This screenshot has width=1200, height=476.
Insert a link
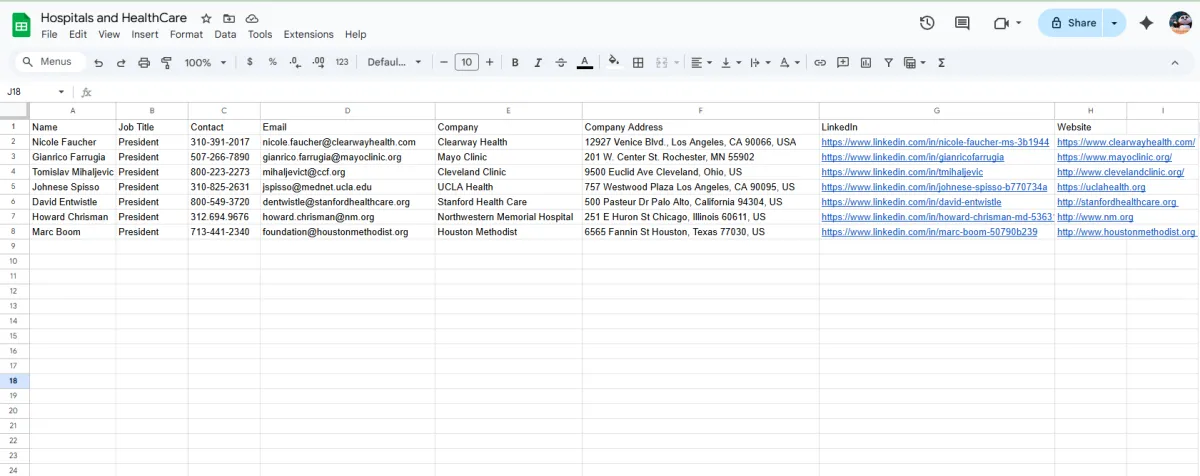pyautogui.click(x=820, y=62)
